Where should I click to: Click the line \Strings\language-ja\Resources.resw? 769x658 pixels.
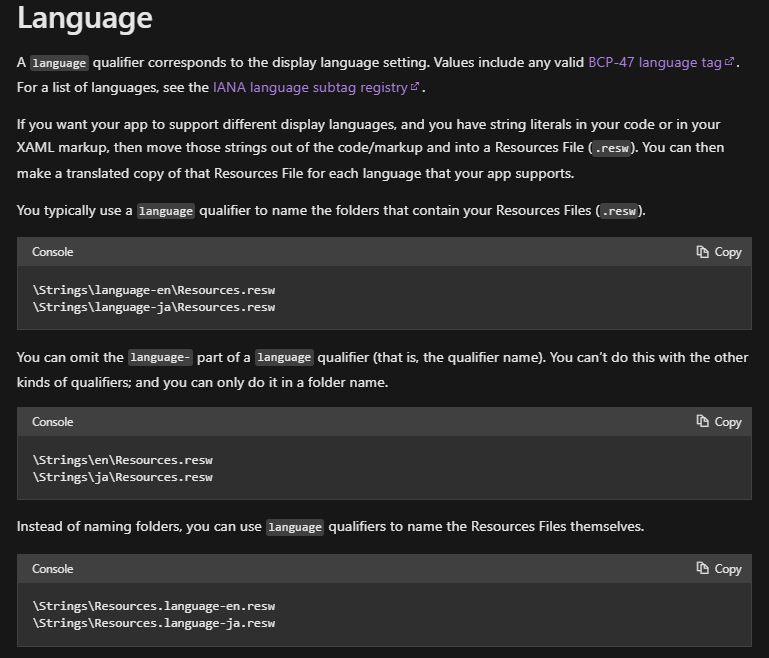154,307
